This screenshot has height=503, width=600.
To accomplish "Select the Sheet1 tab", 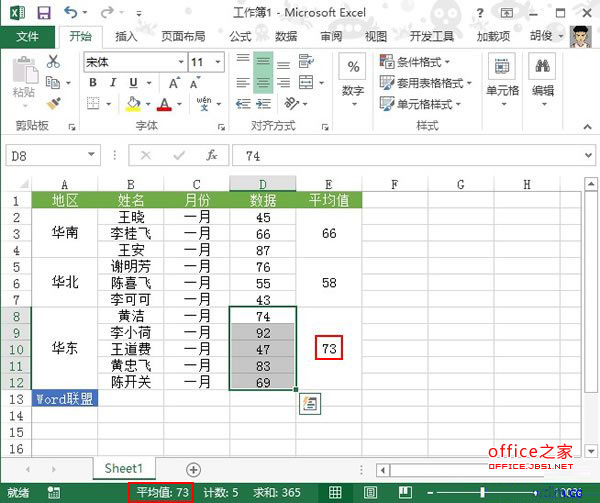I will pyautogui.click(x=124, y=469).
